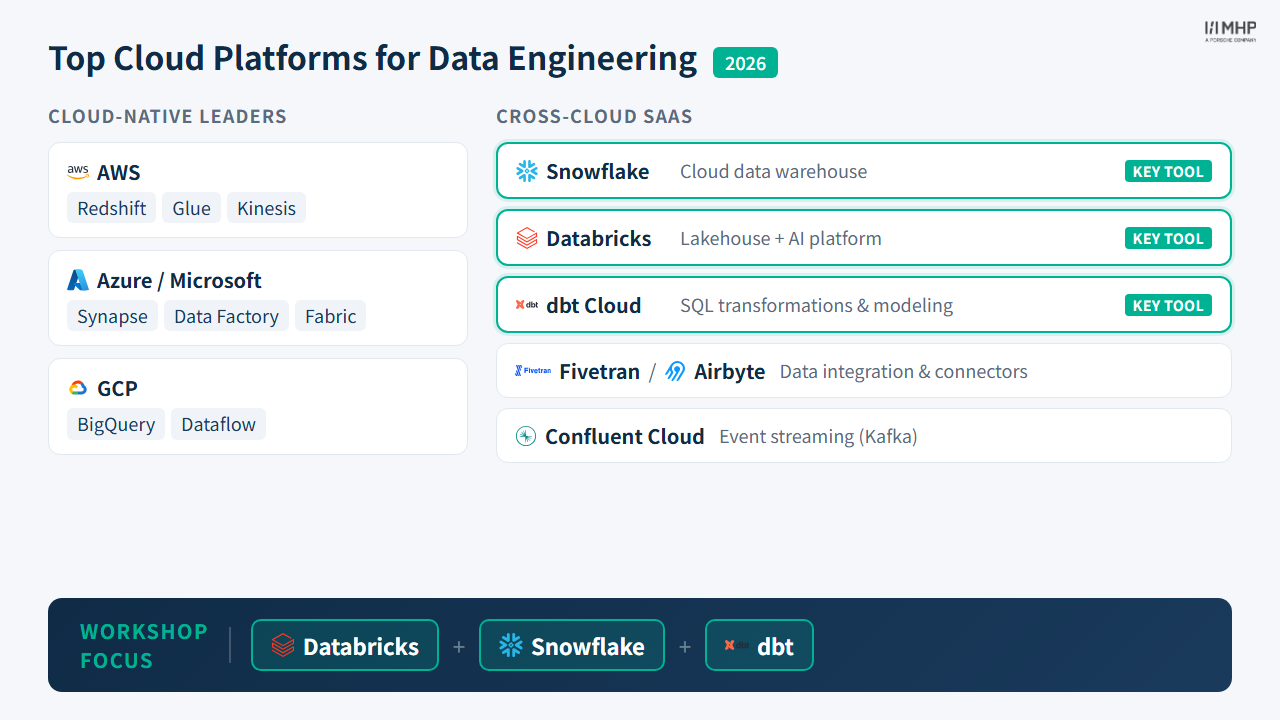Select the Fabric tag
Screen dimensions: 1280x720
[x=331, y=316]
